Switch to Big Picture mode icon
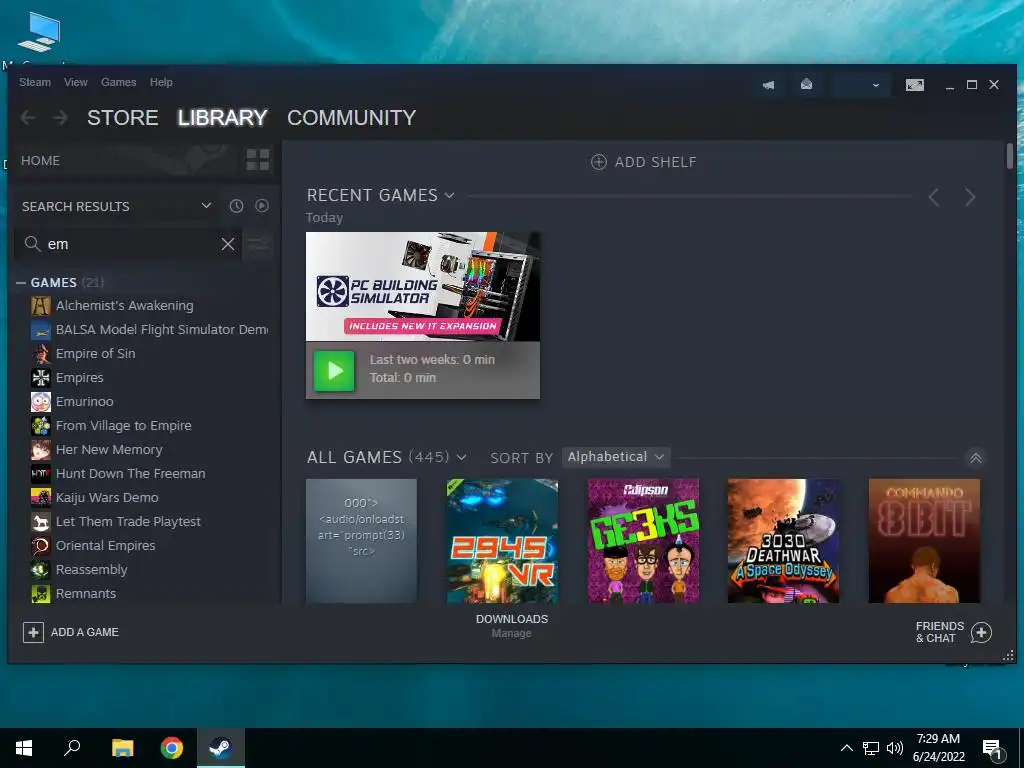Screen dimensions: 1024x768 click(x=915, y=85)
